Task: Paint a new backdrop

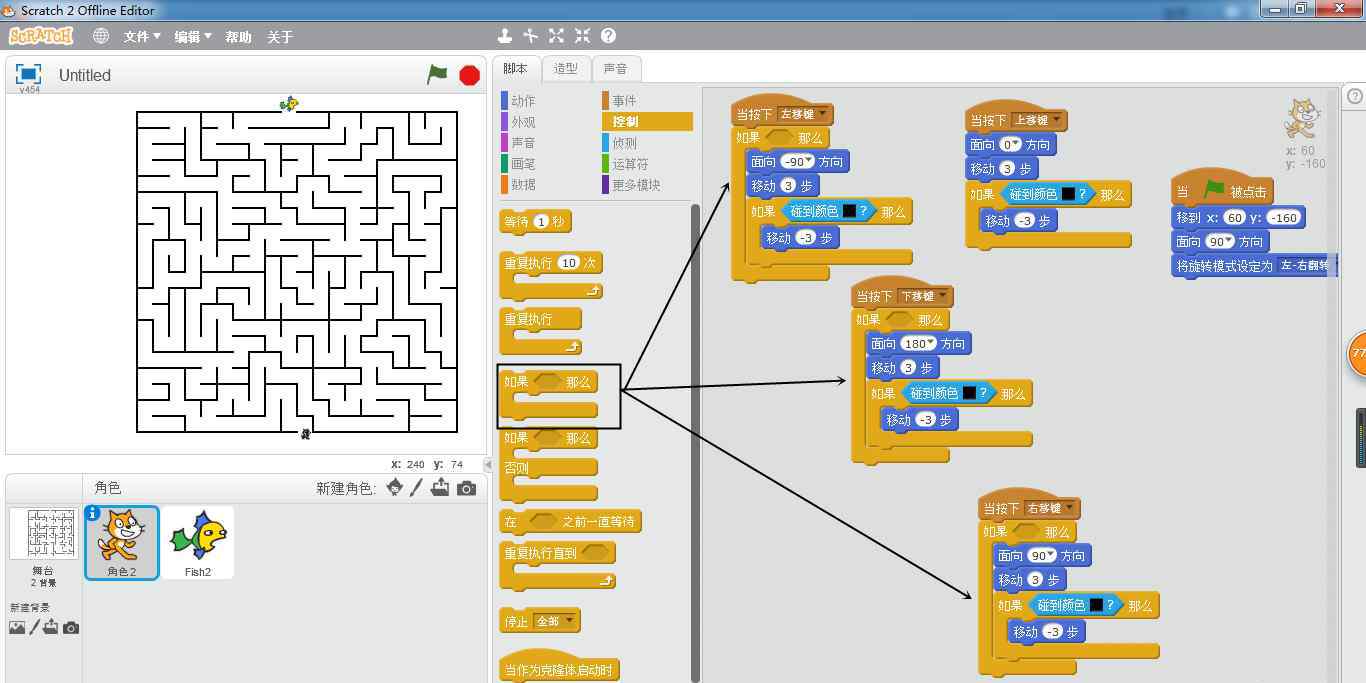Action: click(35, 627)
